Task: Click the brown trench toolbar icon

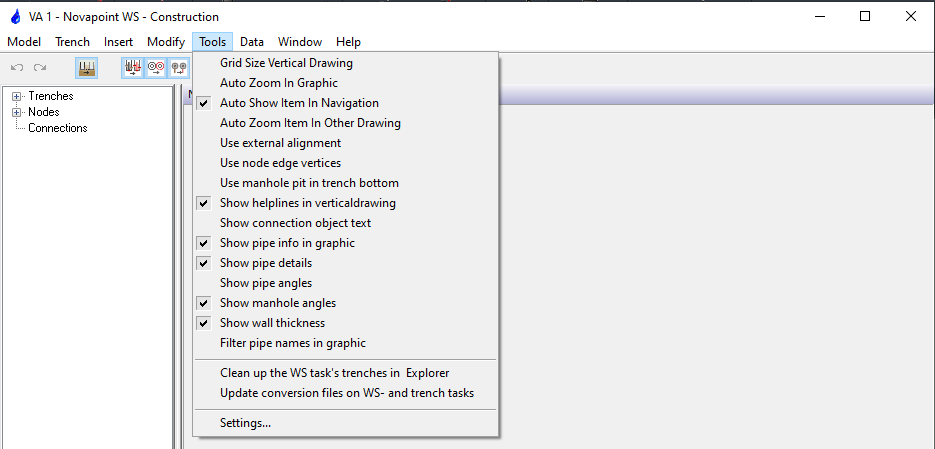Action: tap(87, 68)
